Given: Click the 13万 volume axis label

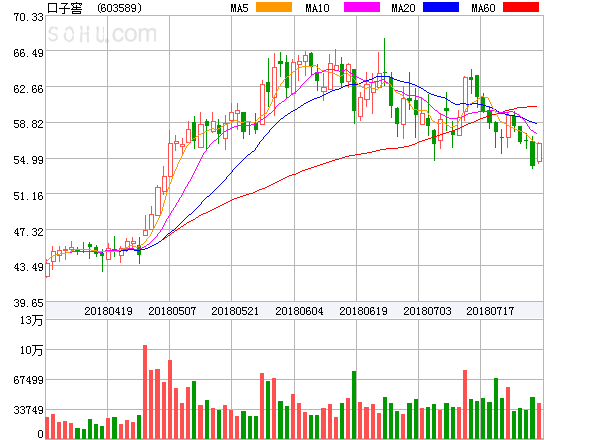Looking at the screenshot, I should tap(31, 320).
